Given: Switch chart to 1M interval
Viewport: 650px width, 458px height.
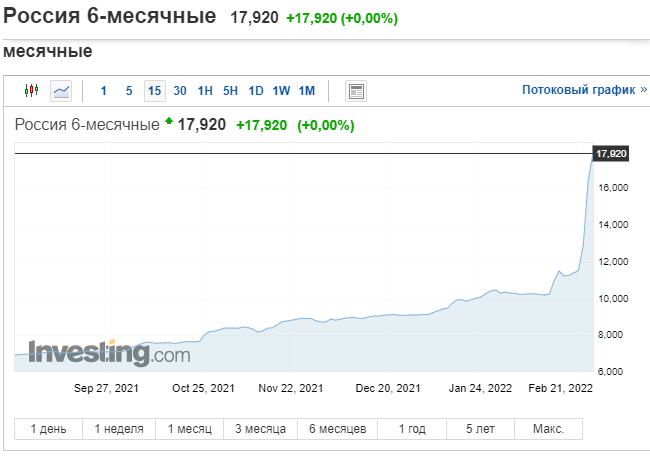Looking at the screenshot, I should click(307, 91).
